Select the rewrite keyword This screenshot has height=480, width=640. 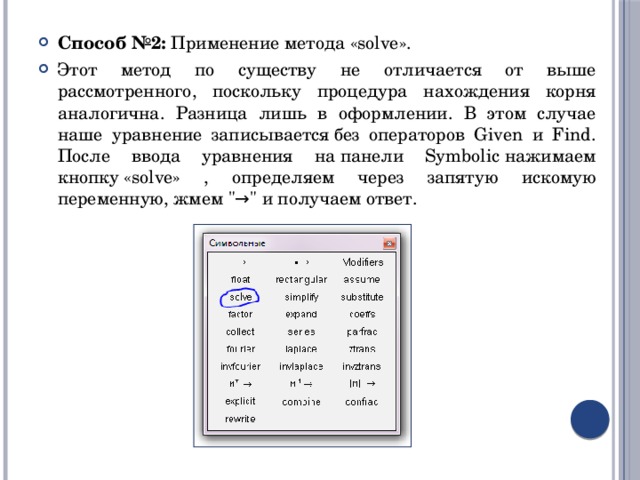240,419
